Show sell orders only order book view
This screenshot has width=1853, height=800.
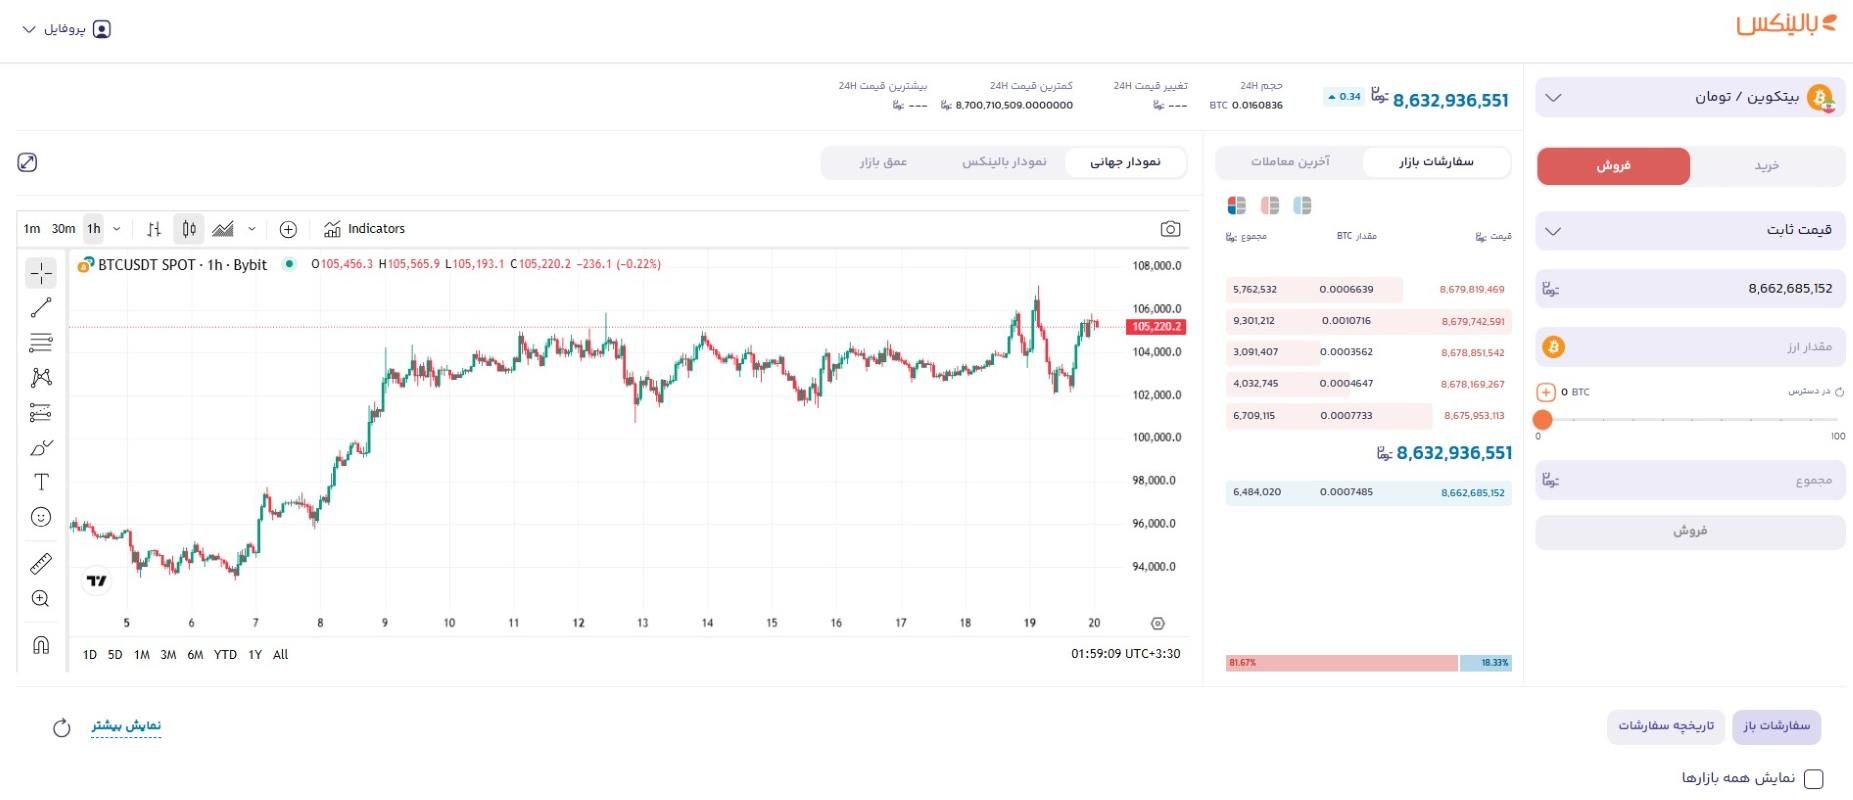point(1270,205)
